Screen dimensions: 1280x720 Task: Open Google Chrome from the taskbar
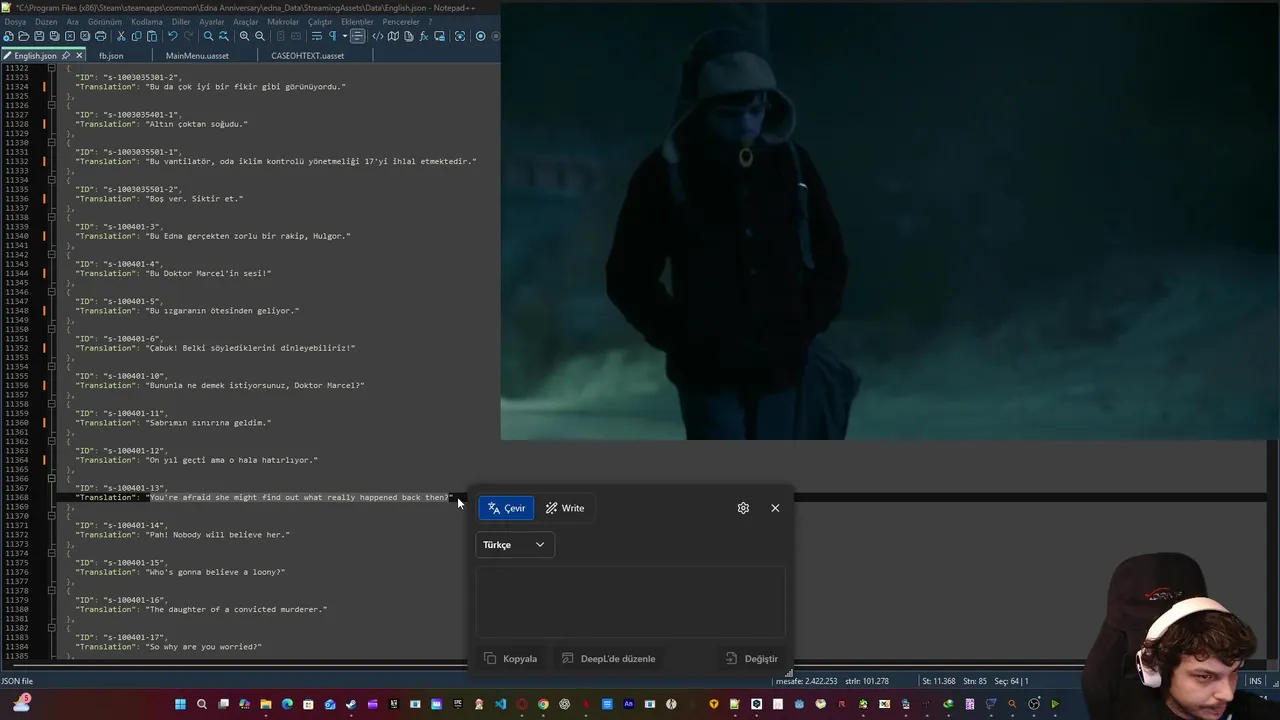tap(543, 704)
